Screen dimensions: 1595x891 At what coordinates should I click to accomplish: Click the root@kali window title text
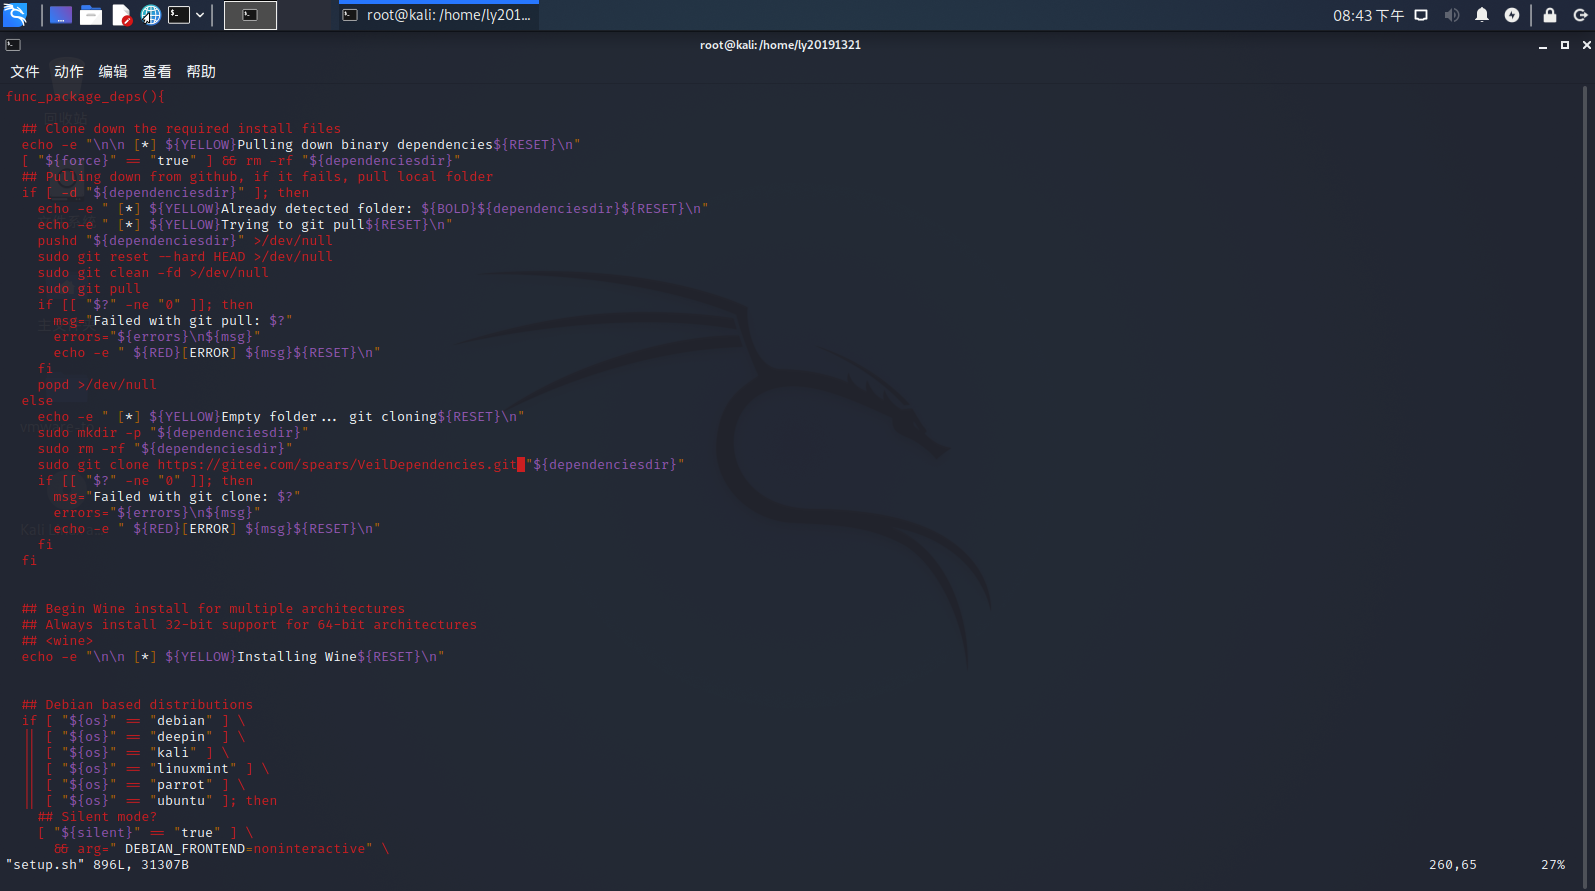780,45
